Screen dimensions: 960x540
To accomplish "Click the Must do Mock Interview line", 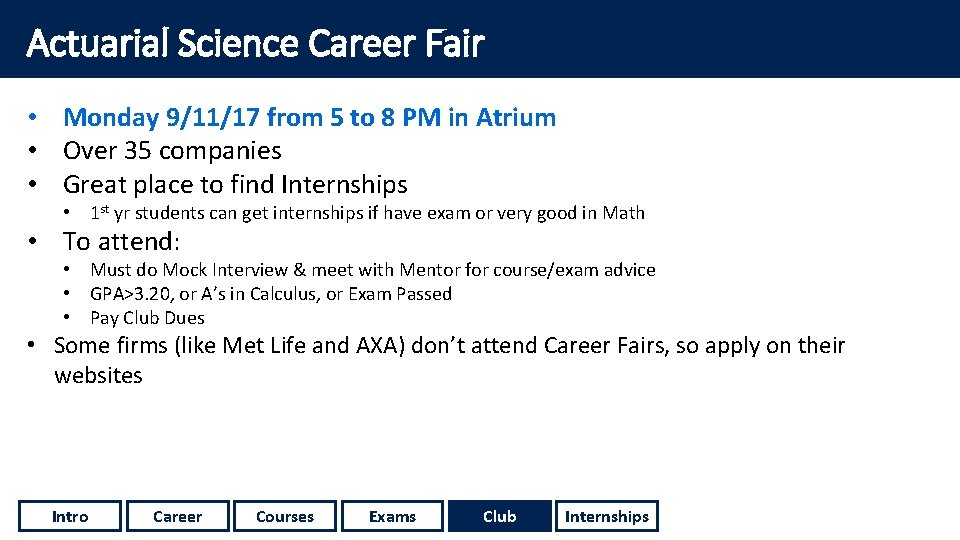I will coord(373,269).
